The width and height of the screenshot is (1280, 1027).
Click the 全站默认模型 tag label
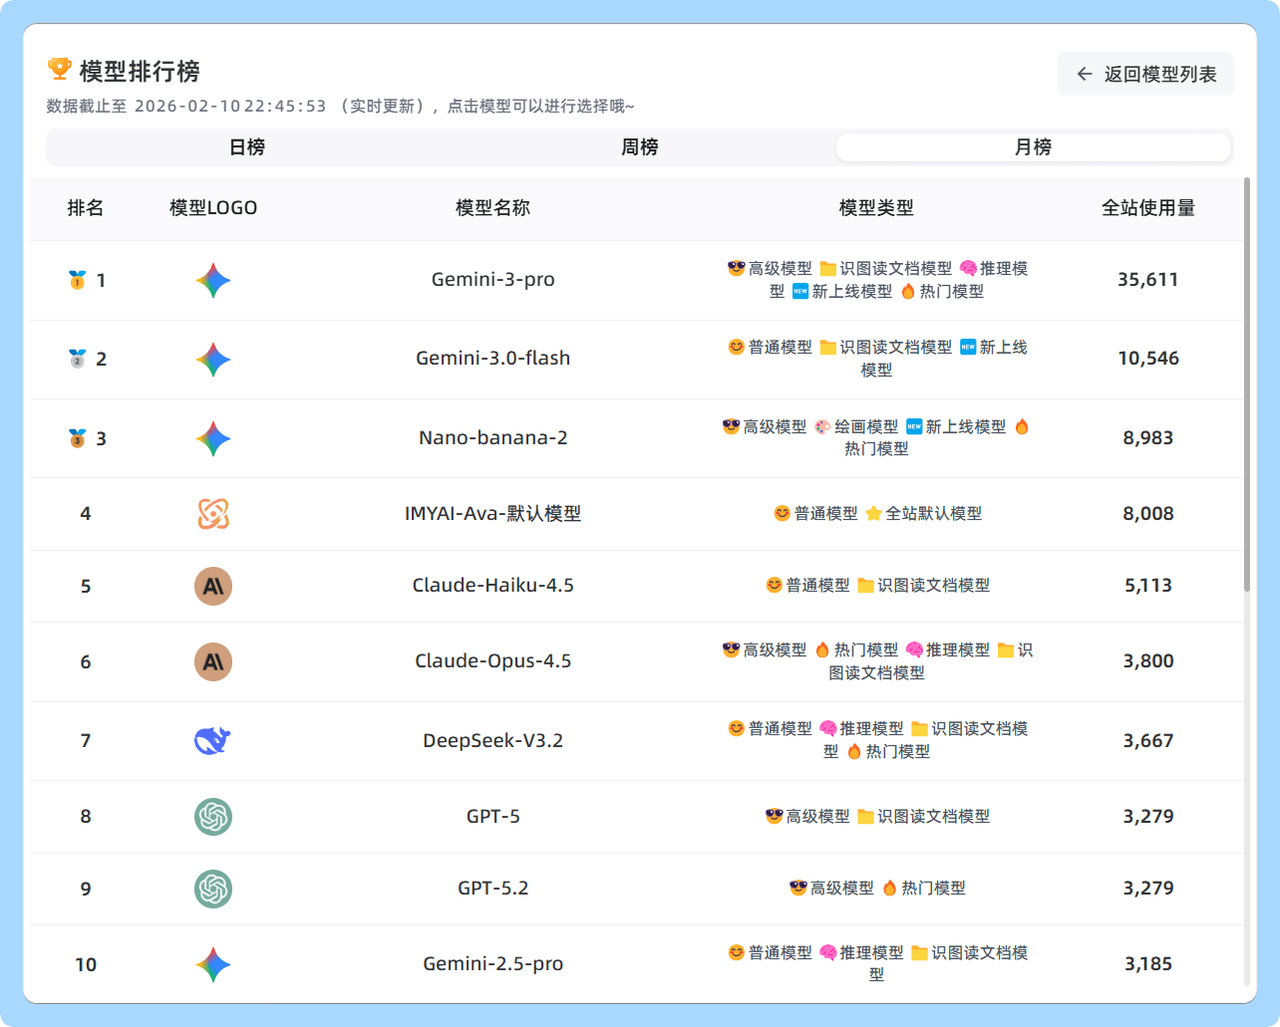click(x=933, y=513)
